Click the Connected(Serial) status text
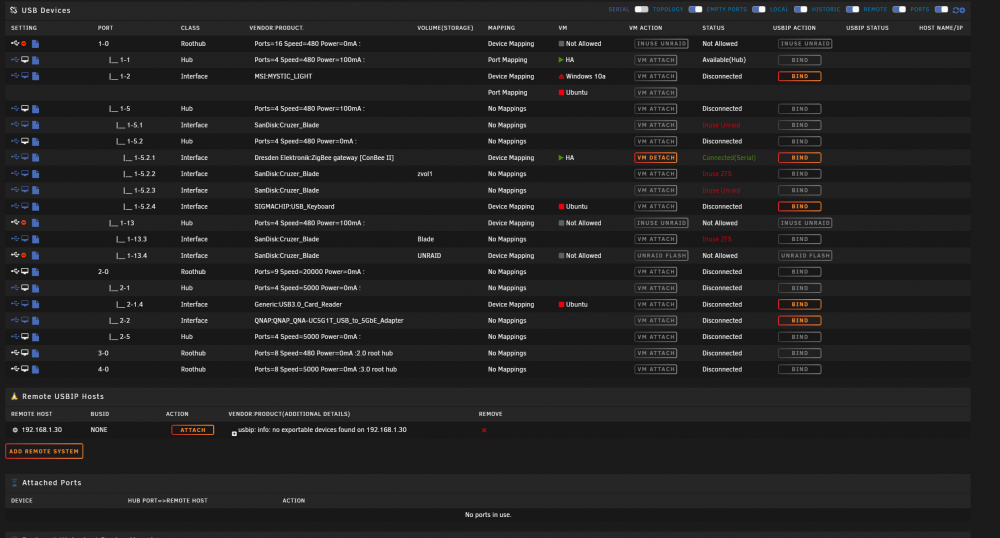Image resolution: width=1000 pixels, height=538 pixels. 729,157
